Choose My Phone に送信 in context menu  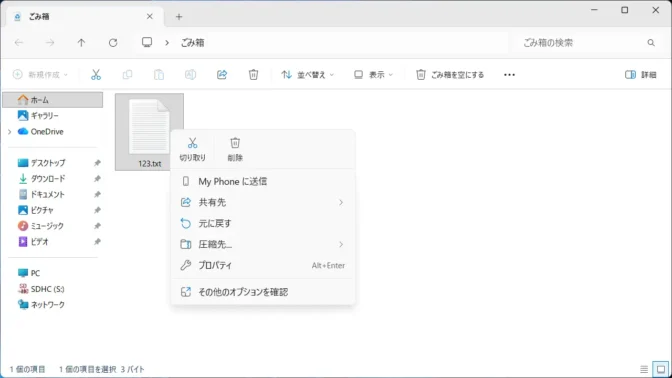[x=263, y=181]
